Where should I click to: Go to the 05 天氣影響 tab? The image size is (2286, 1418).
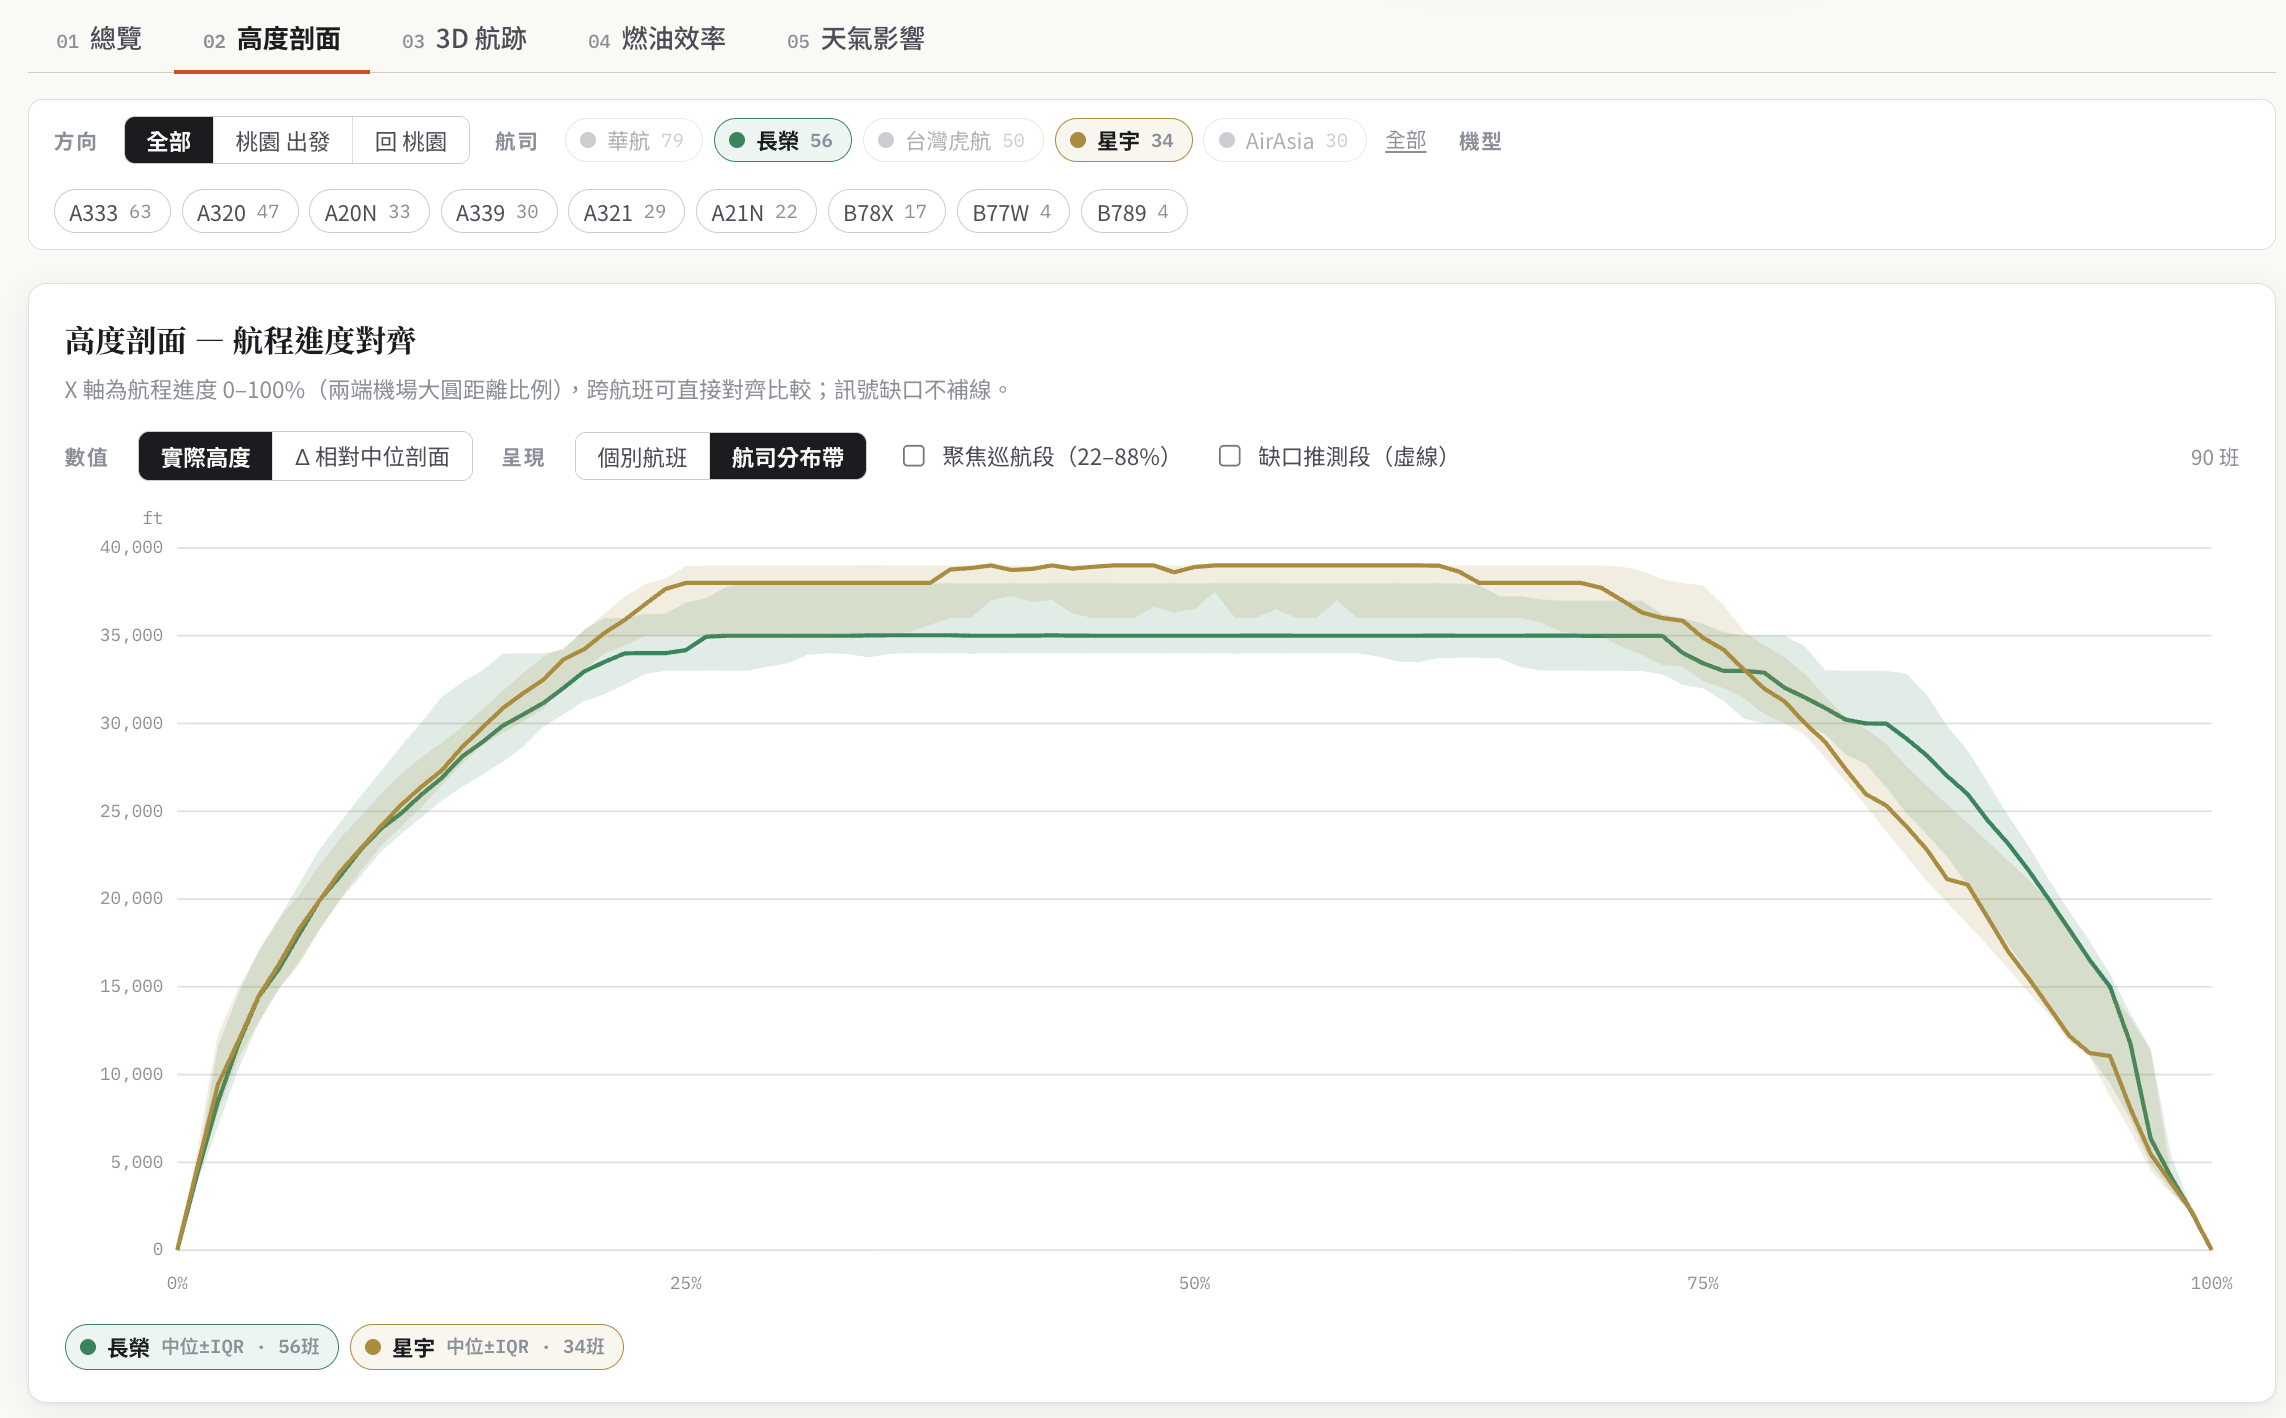(x=855, y=39)
